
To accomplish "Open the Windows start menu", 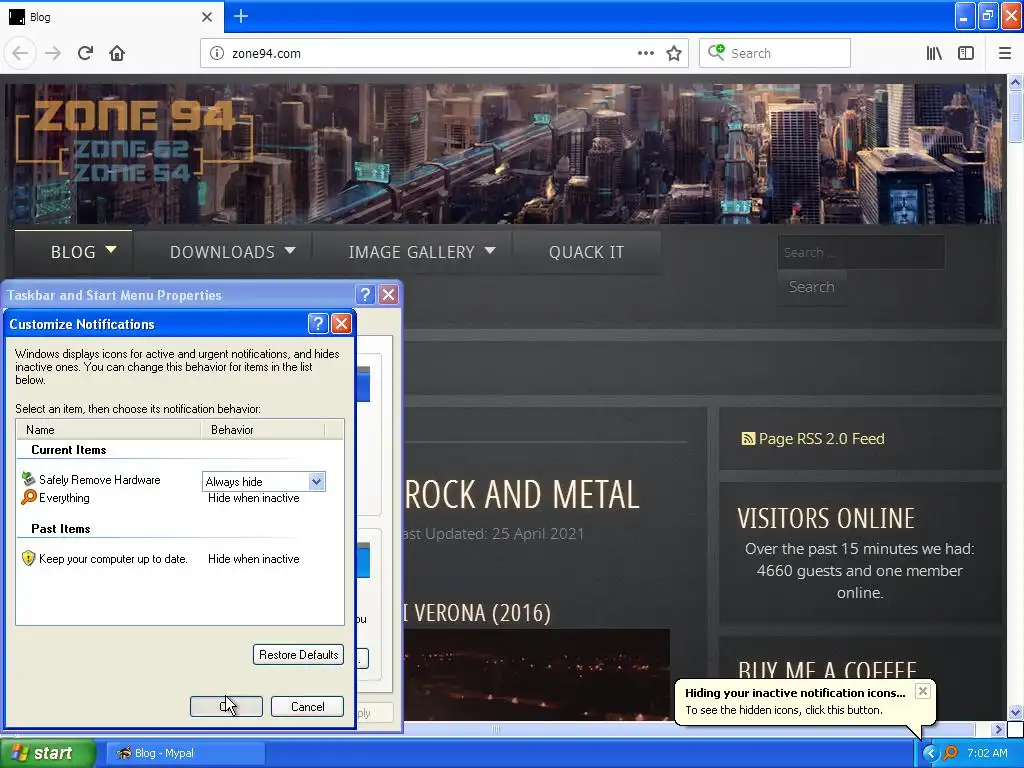I will (47, 753).
